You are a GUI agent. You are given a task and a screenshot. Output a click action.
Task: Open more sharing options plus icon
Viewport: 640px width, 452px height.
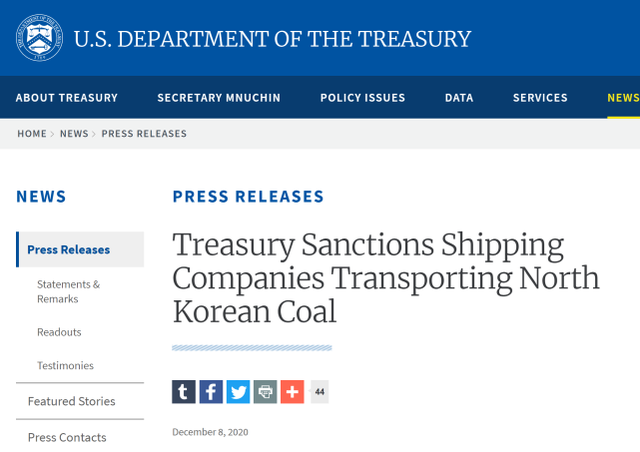coord(292,392)
